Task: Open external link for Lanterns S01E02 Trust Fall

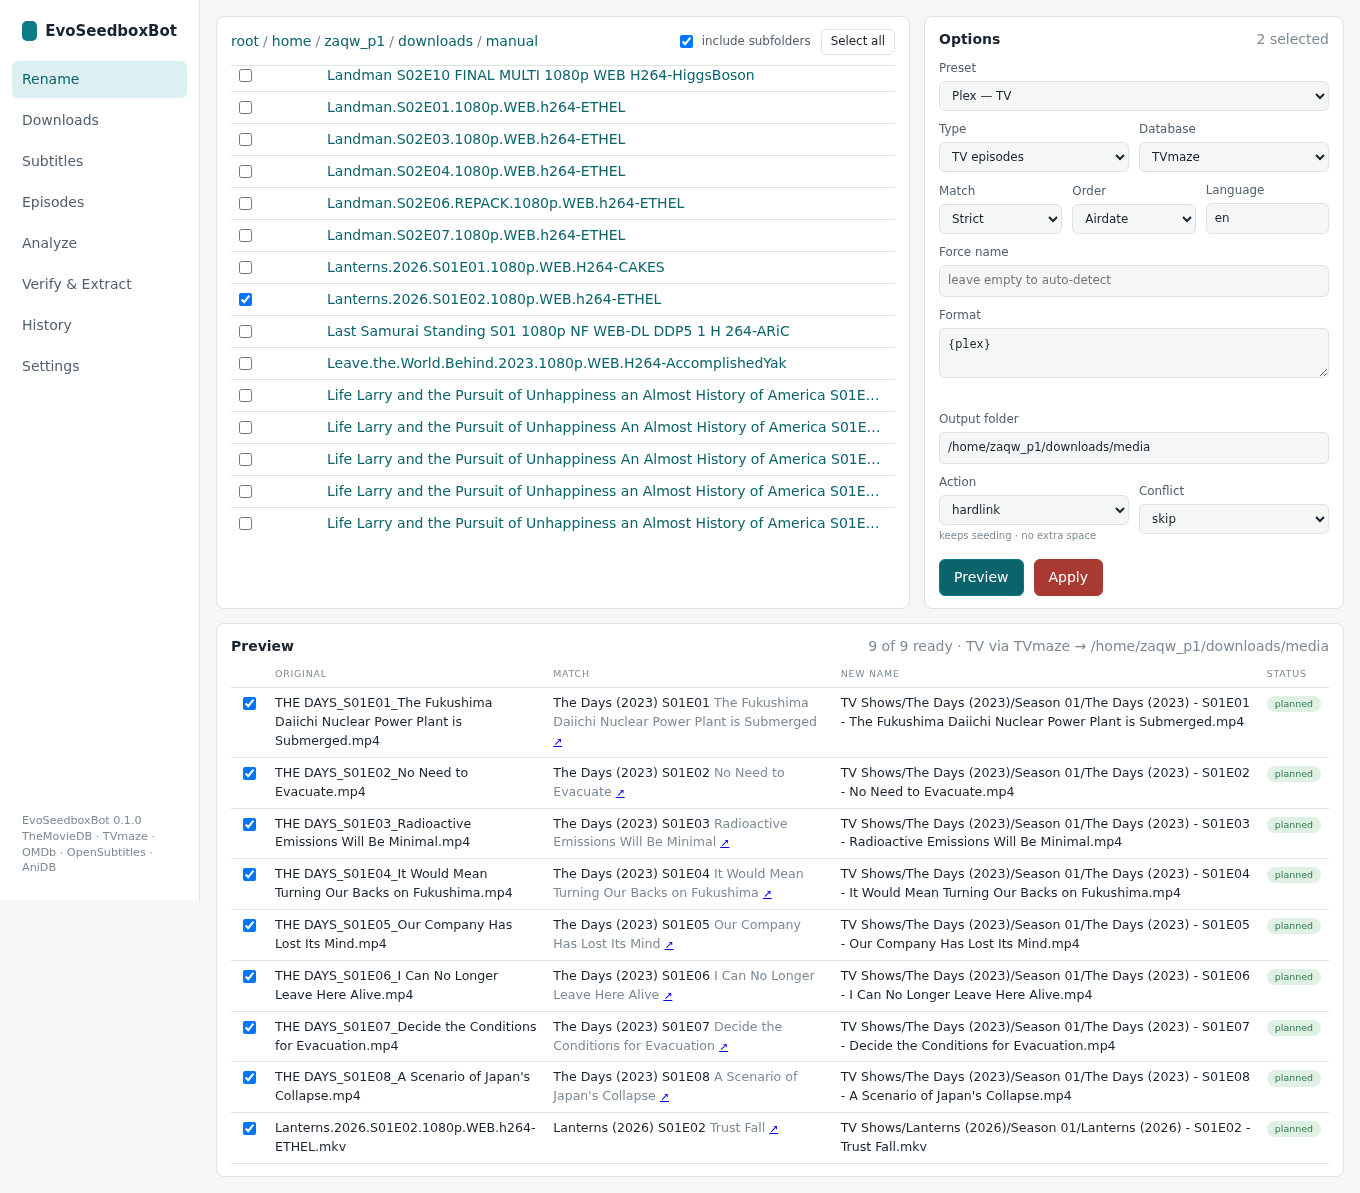Action: (773, 1128)
